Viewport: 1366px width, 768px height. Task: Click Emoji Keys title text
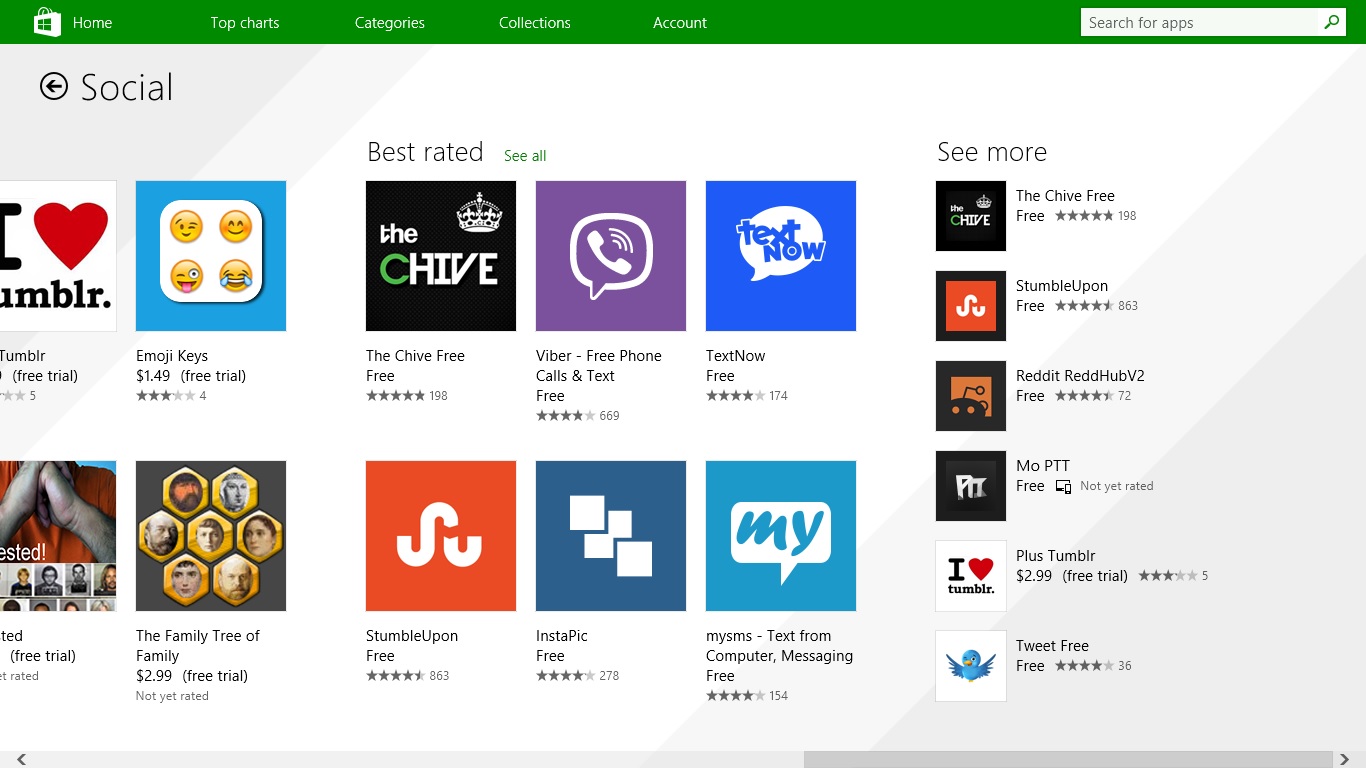pos(172,356)
